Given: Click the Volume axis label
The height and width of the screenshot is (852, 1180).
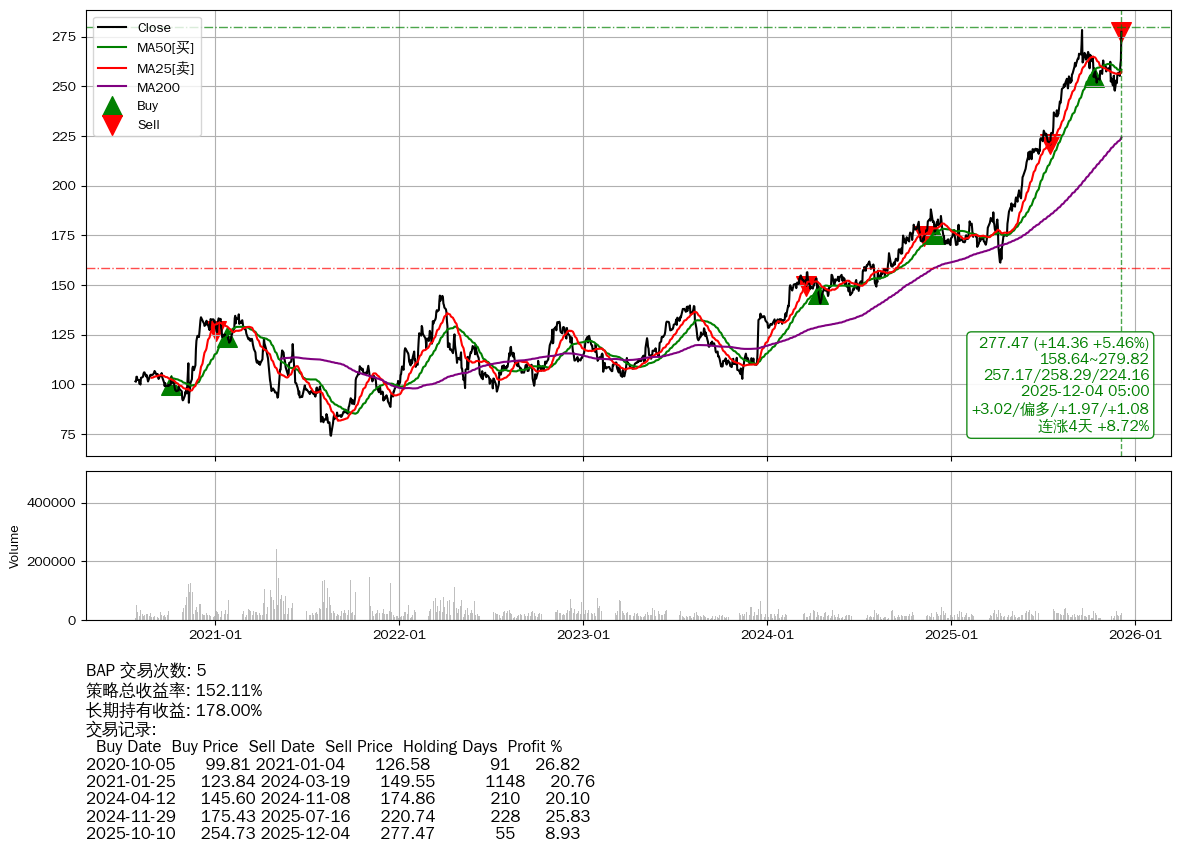Looking at the screenshot, I should coord(14,547).
